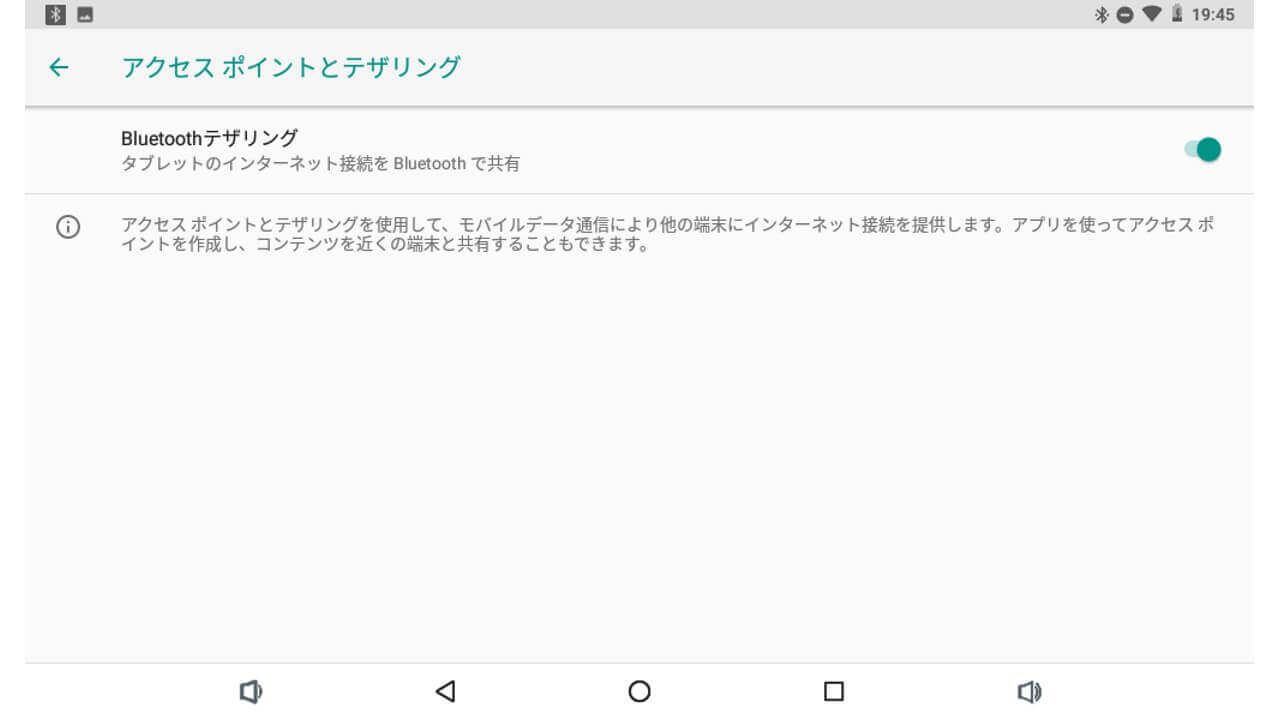Open recent apps with square button

click(833, 691)
